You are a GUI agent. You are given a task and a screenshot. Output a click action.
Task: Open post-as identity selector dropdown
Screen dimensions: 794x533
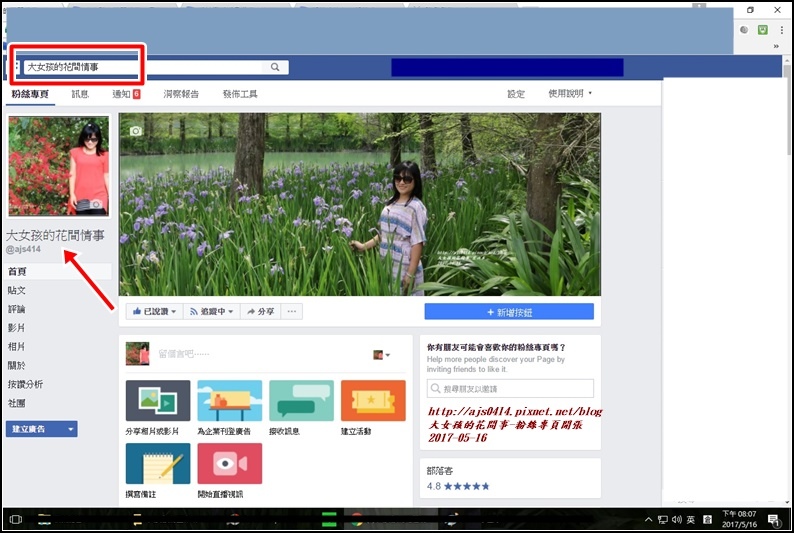(381, 355)
